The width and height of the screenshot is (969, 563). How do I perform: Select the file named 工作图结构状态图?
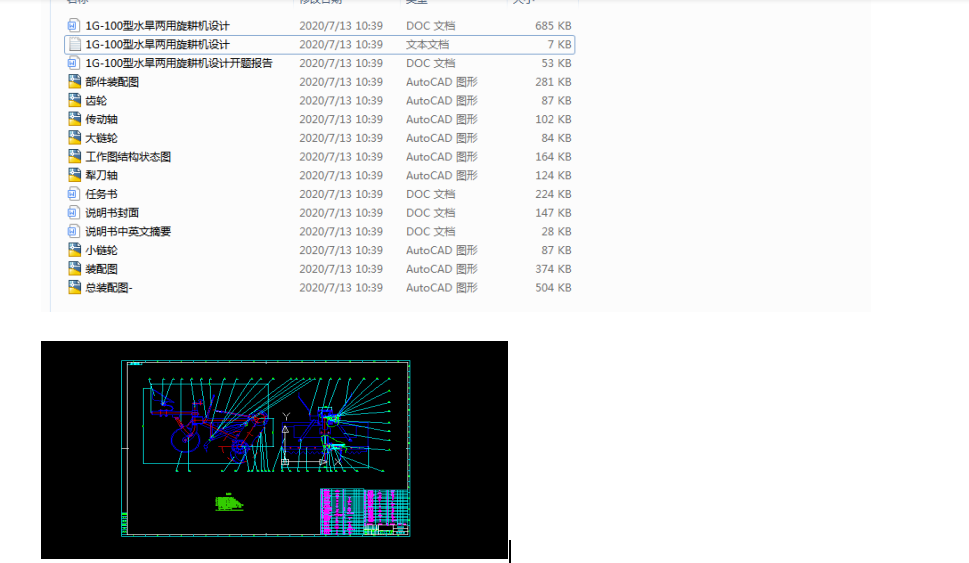coord(128,156)
